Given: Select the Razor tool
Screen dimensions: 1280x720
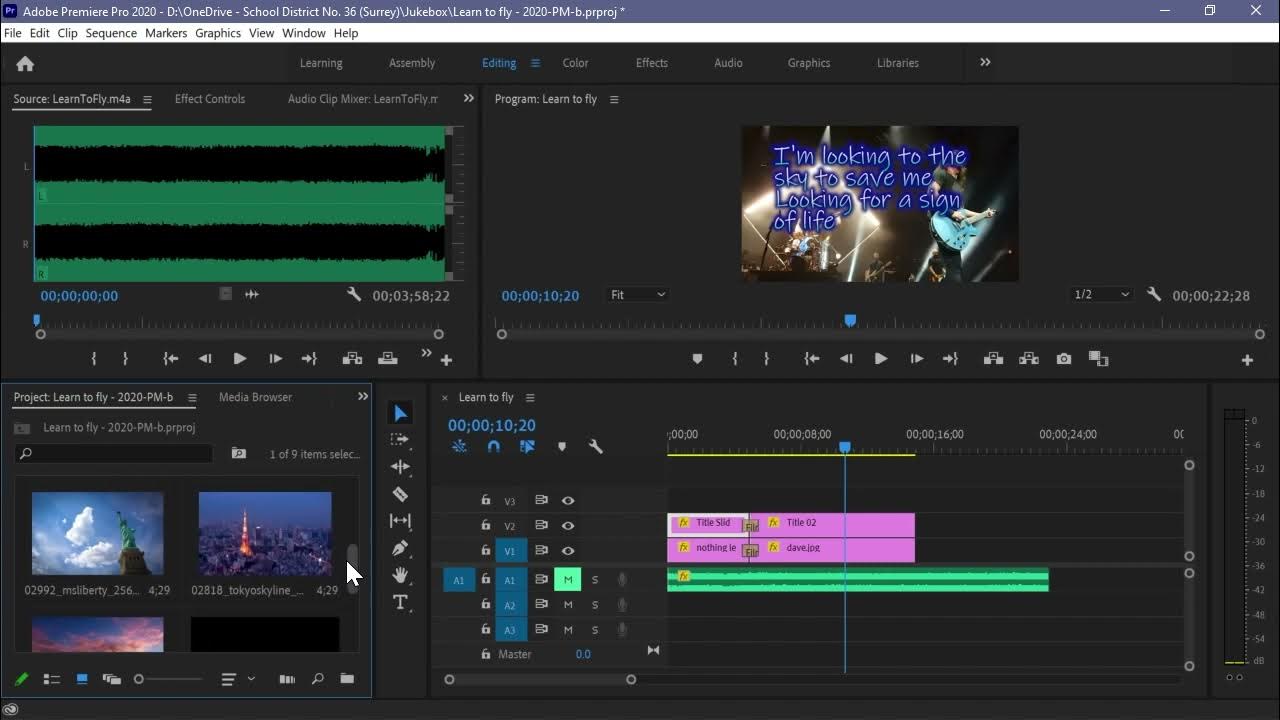Looking at the screenshot, I should (x=400, y=494).
